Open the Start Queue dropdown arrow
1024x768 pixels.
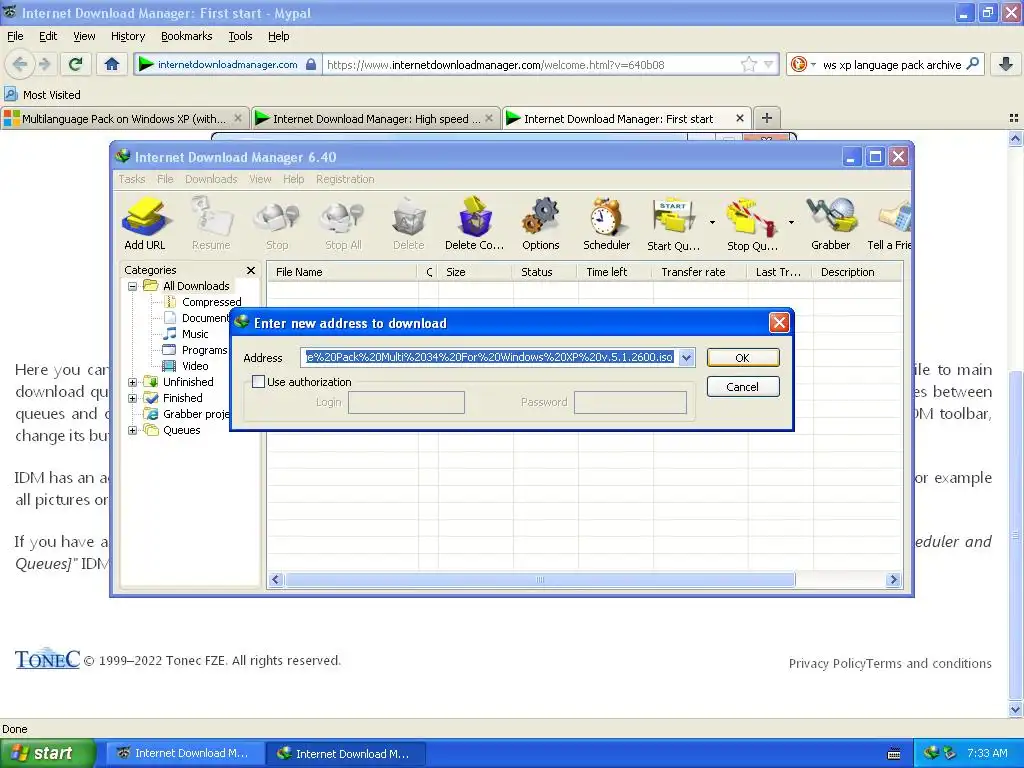click(712, 223)
